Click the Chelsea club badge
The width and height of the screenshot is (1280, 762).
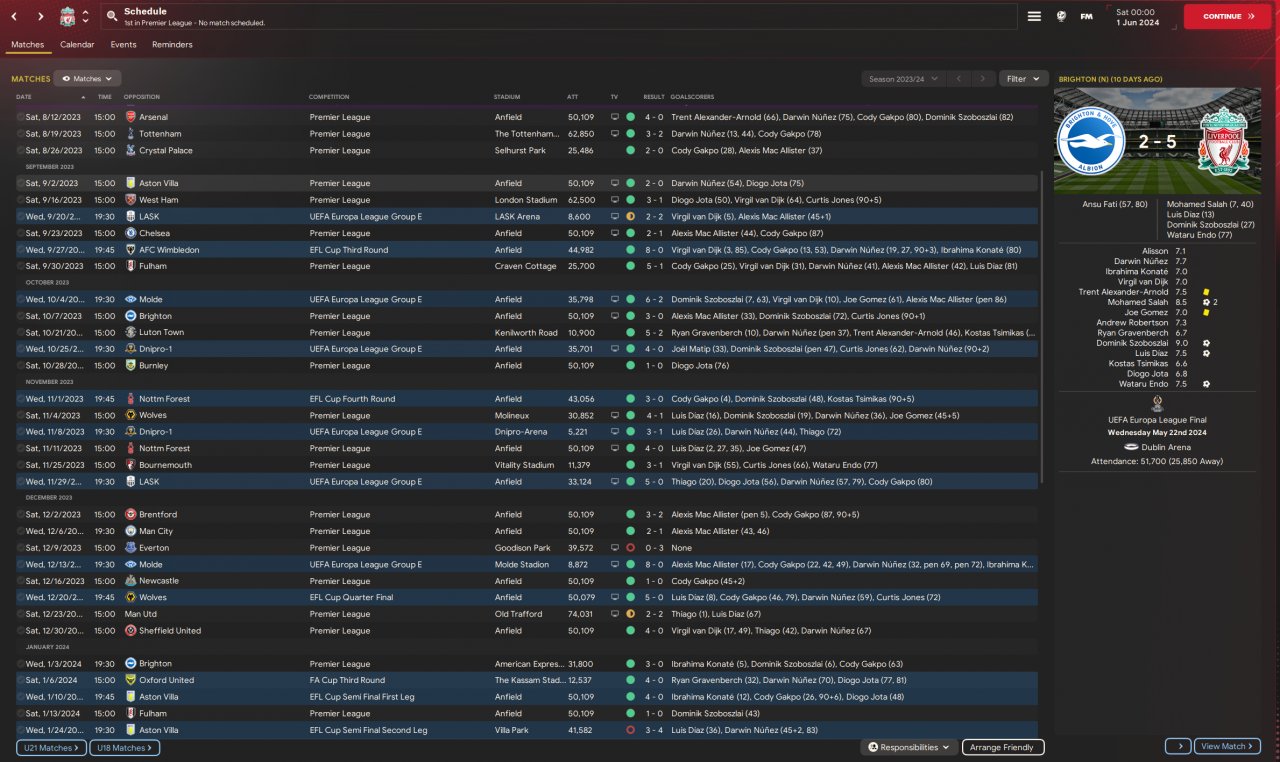click(x=131, y=233)
